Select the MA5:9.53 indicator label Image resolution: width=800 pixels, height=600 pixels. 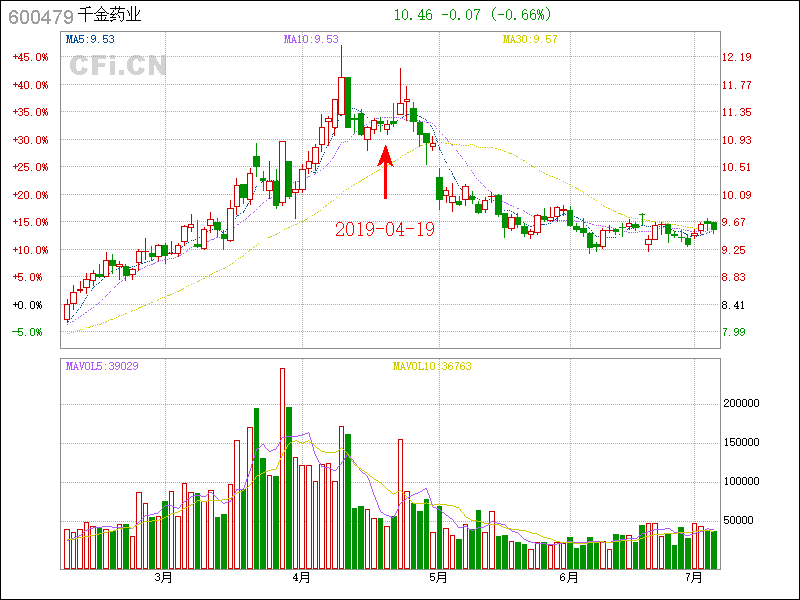(90, 40)
